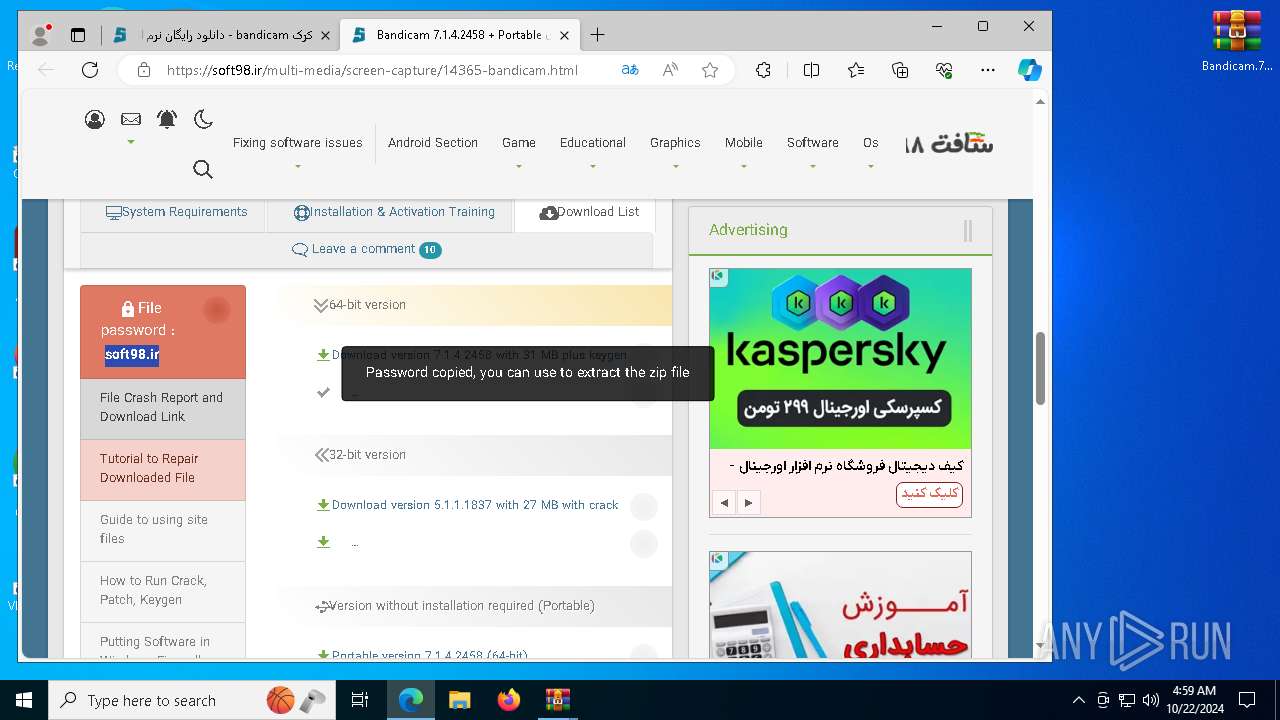1280x720 pixels.
Task: Open the site search magnifier
Action: pos(203,169)
